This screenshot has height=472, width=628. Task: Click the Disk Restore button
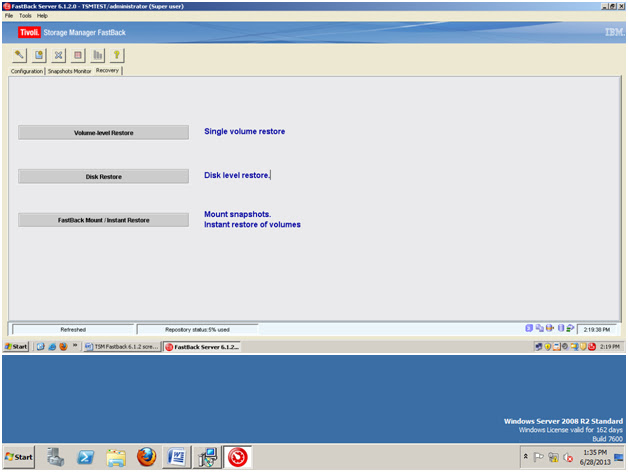pyautogui.click(x=103, y=176)
